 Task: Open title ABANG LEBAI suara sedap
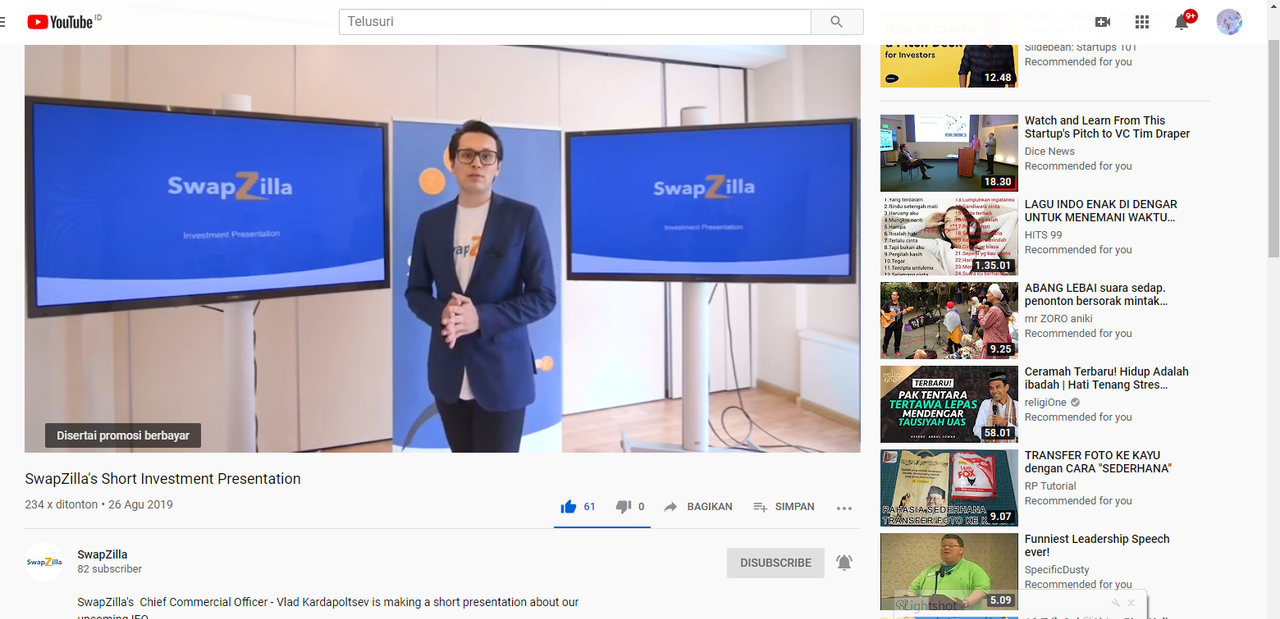point(1095,295)
